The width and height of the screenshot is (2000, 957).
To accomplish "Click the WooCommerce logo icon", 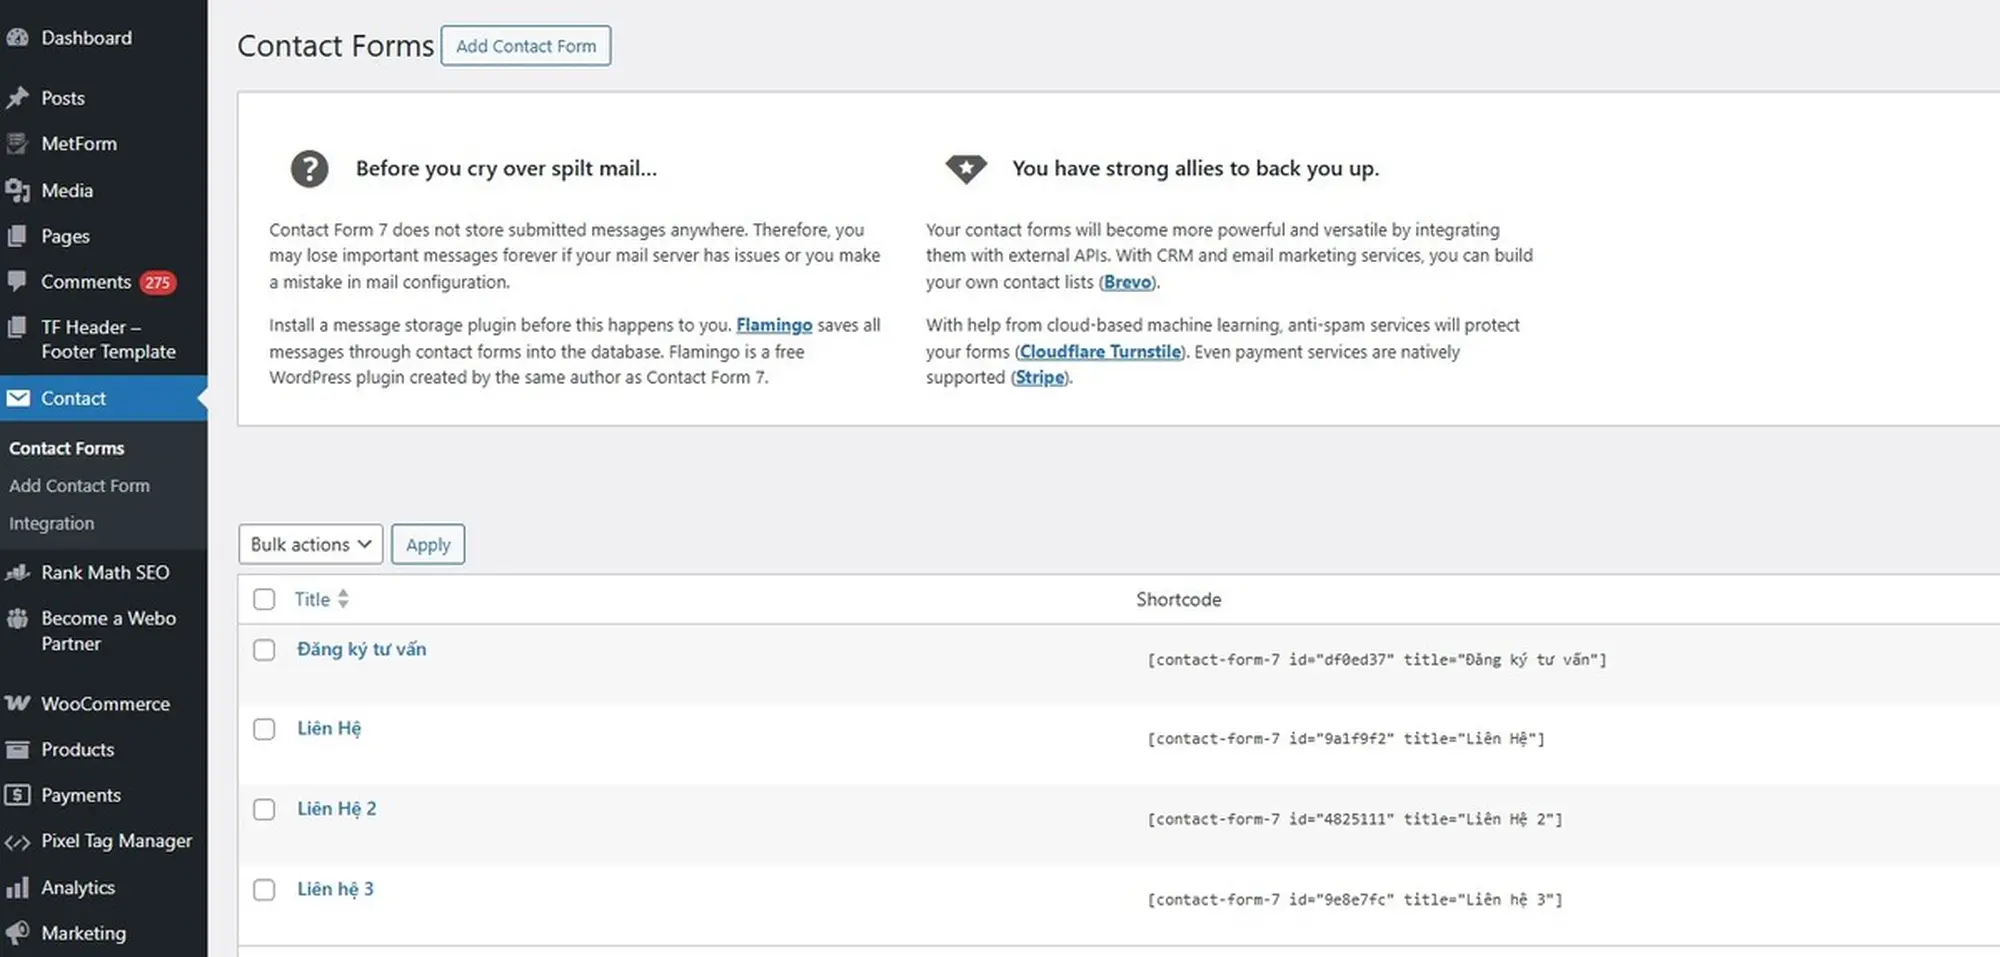I will [17, 703].
